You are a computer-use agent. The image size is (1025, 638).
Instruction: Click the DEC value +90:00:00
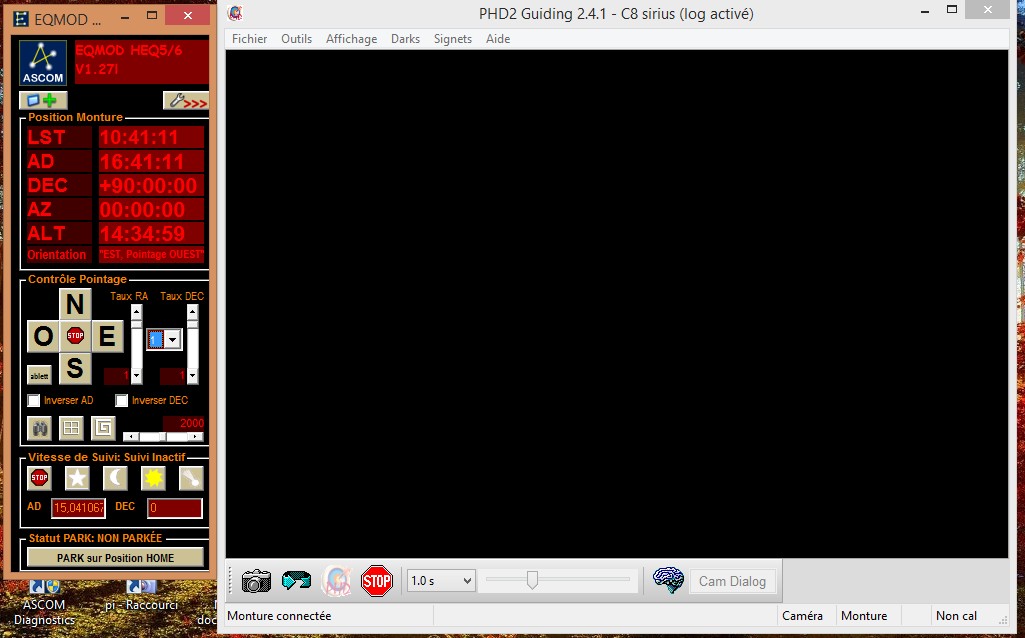tap(151, 186)
